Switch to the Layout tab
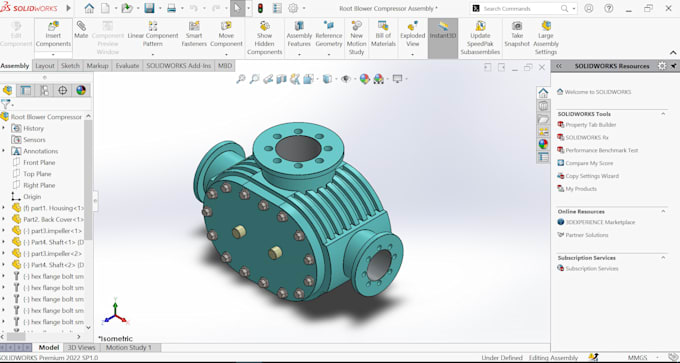The height and width of the screenshot is (363, 680). [x=45, y=66]
